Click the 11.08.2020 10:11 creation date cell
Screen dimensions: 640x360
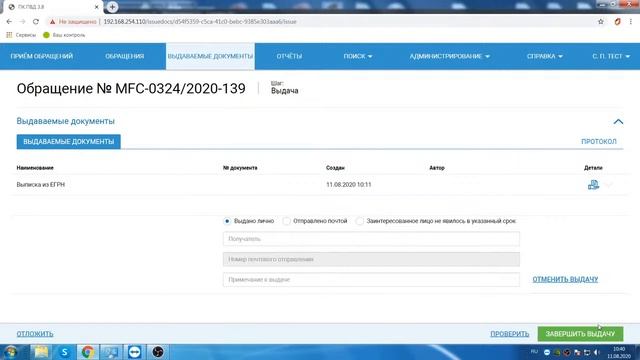[x=349, y=184]
